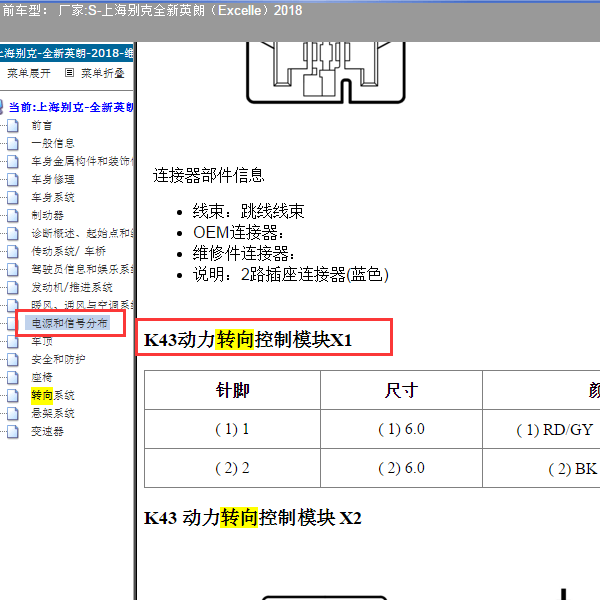Select root node 当前:上海别克-全新英朗

71,107
